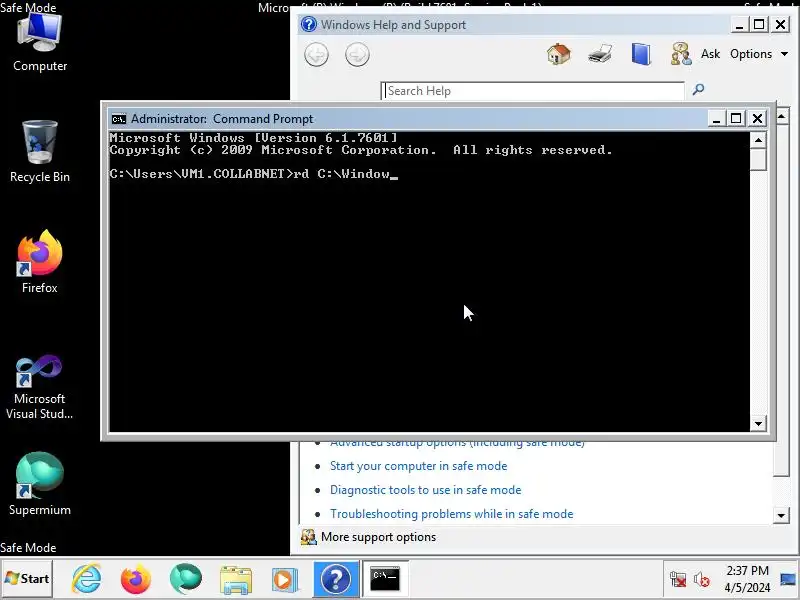Print the current Help topic
Viewport: 800px width, 600px height.
(600, 54)
